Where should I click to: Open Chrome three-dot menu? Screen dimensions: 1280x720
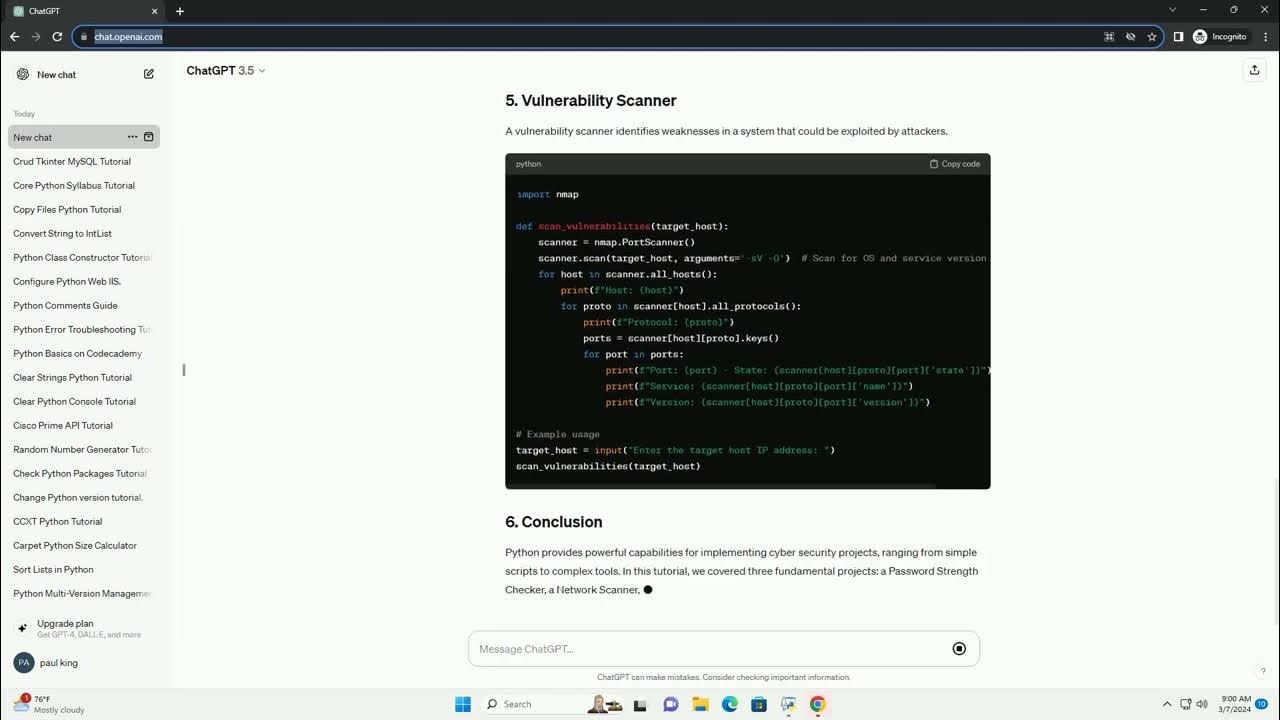[1265, 36]
